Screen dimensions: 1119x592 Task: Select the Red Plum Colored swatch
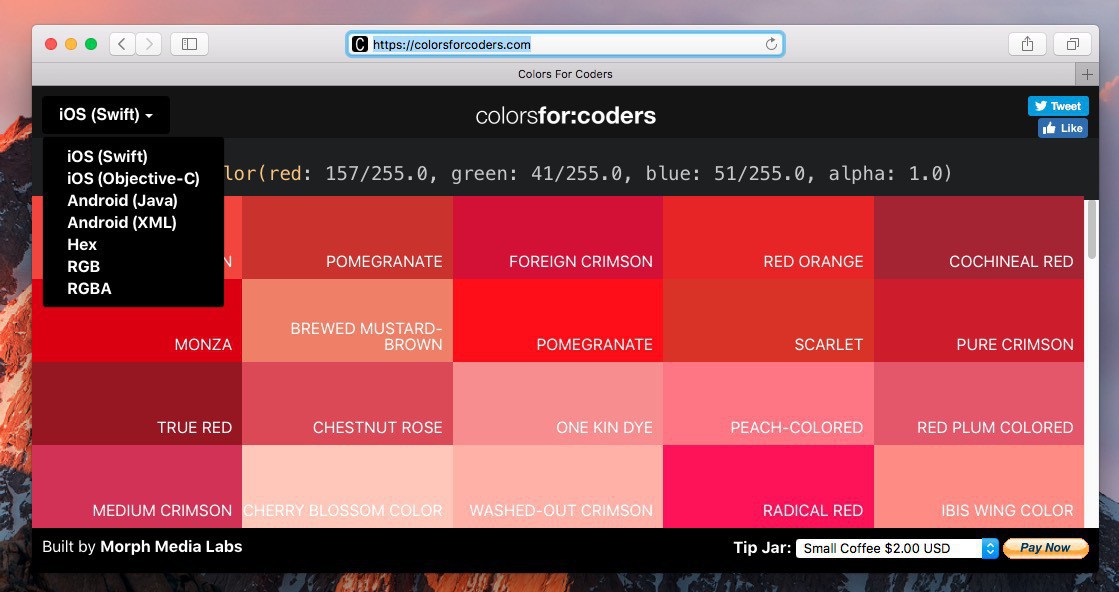click(x=979, y=404)
